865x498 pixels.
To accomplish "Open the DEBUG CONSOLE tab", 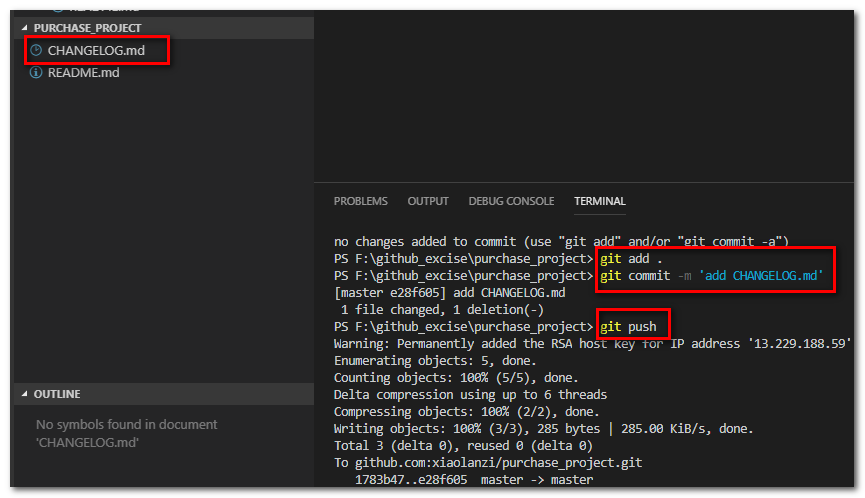I will 511,201.
